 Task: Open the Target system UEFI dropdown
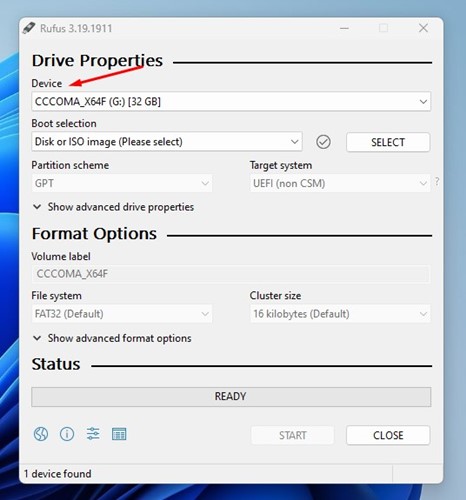340,183
